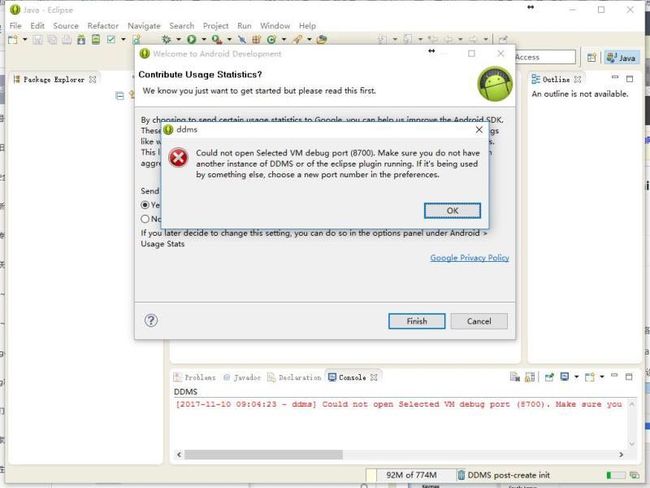The height and width of the screenshot is (488, 650).
Task: Switch to the Problems tab
Action: click(x=194, y=377)
